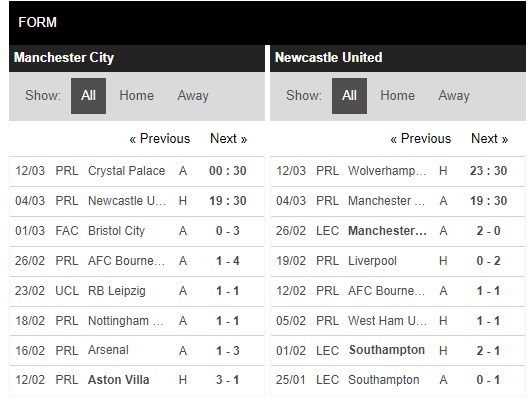
Task: Show Newcastle United Home matches
Action: [398, 96]
